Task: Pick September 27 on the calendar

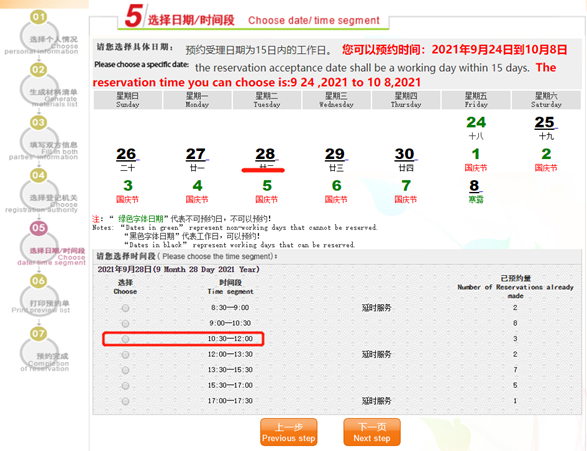Action: pos(196,154)
